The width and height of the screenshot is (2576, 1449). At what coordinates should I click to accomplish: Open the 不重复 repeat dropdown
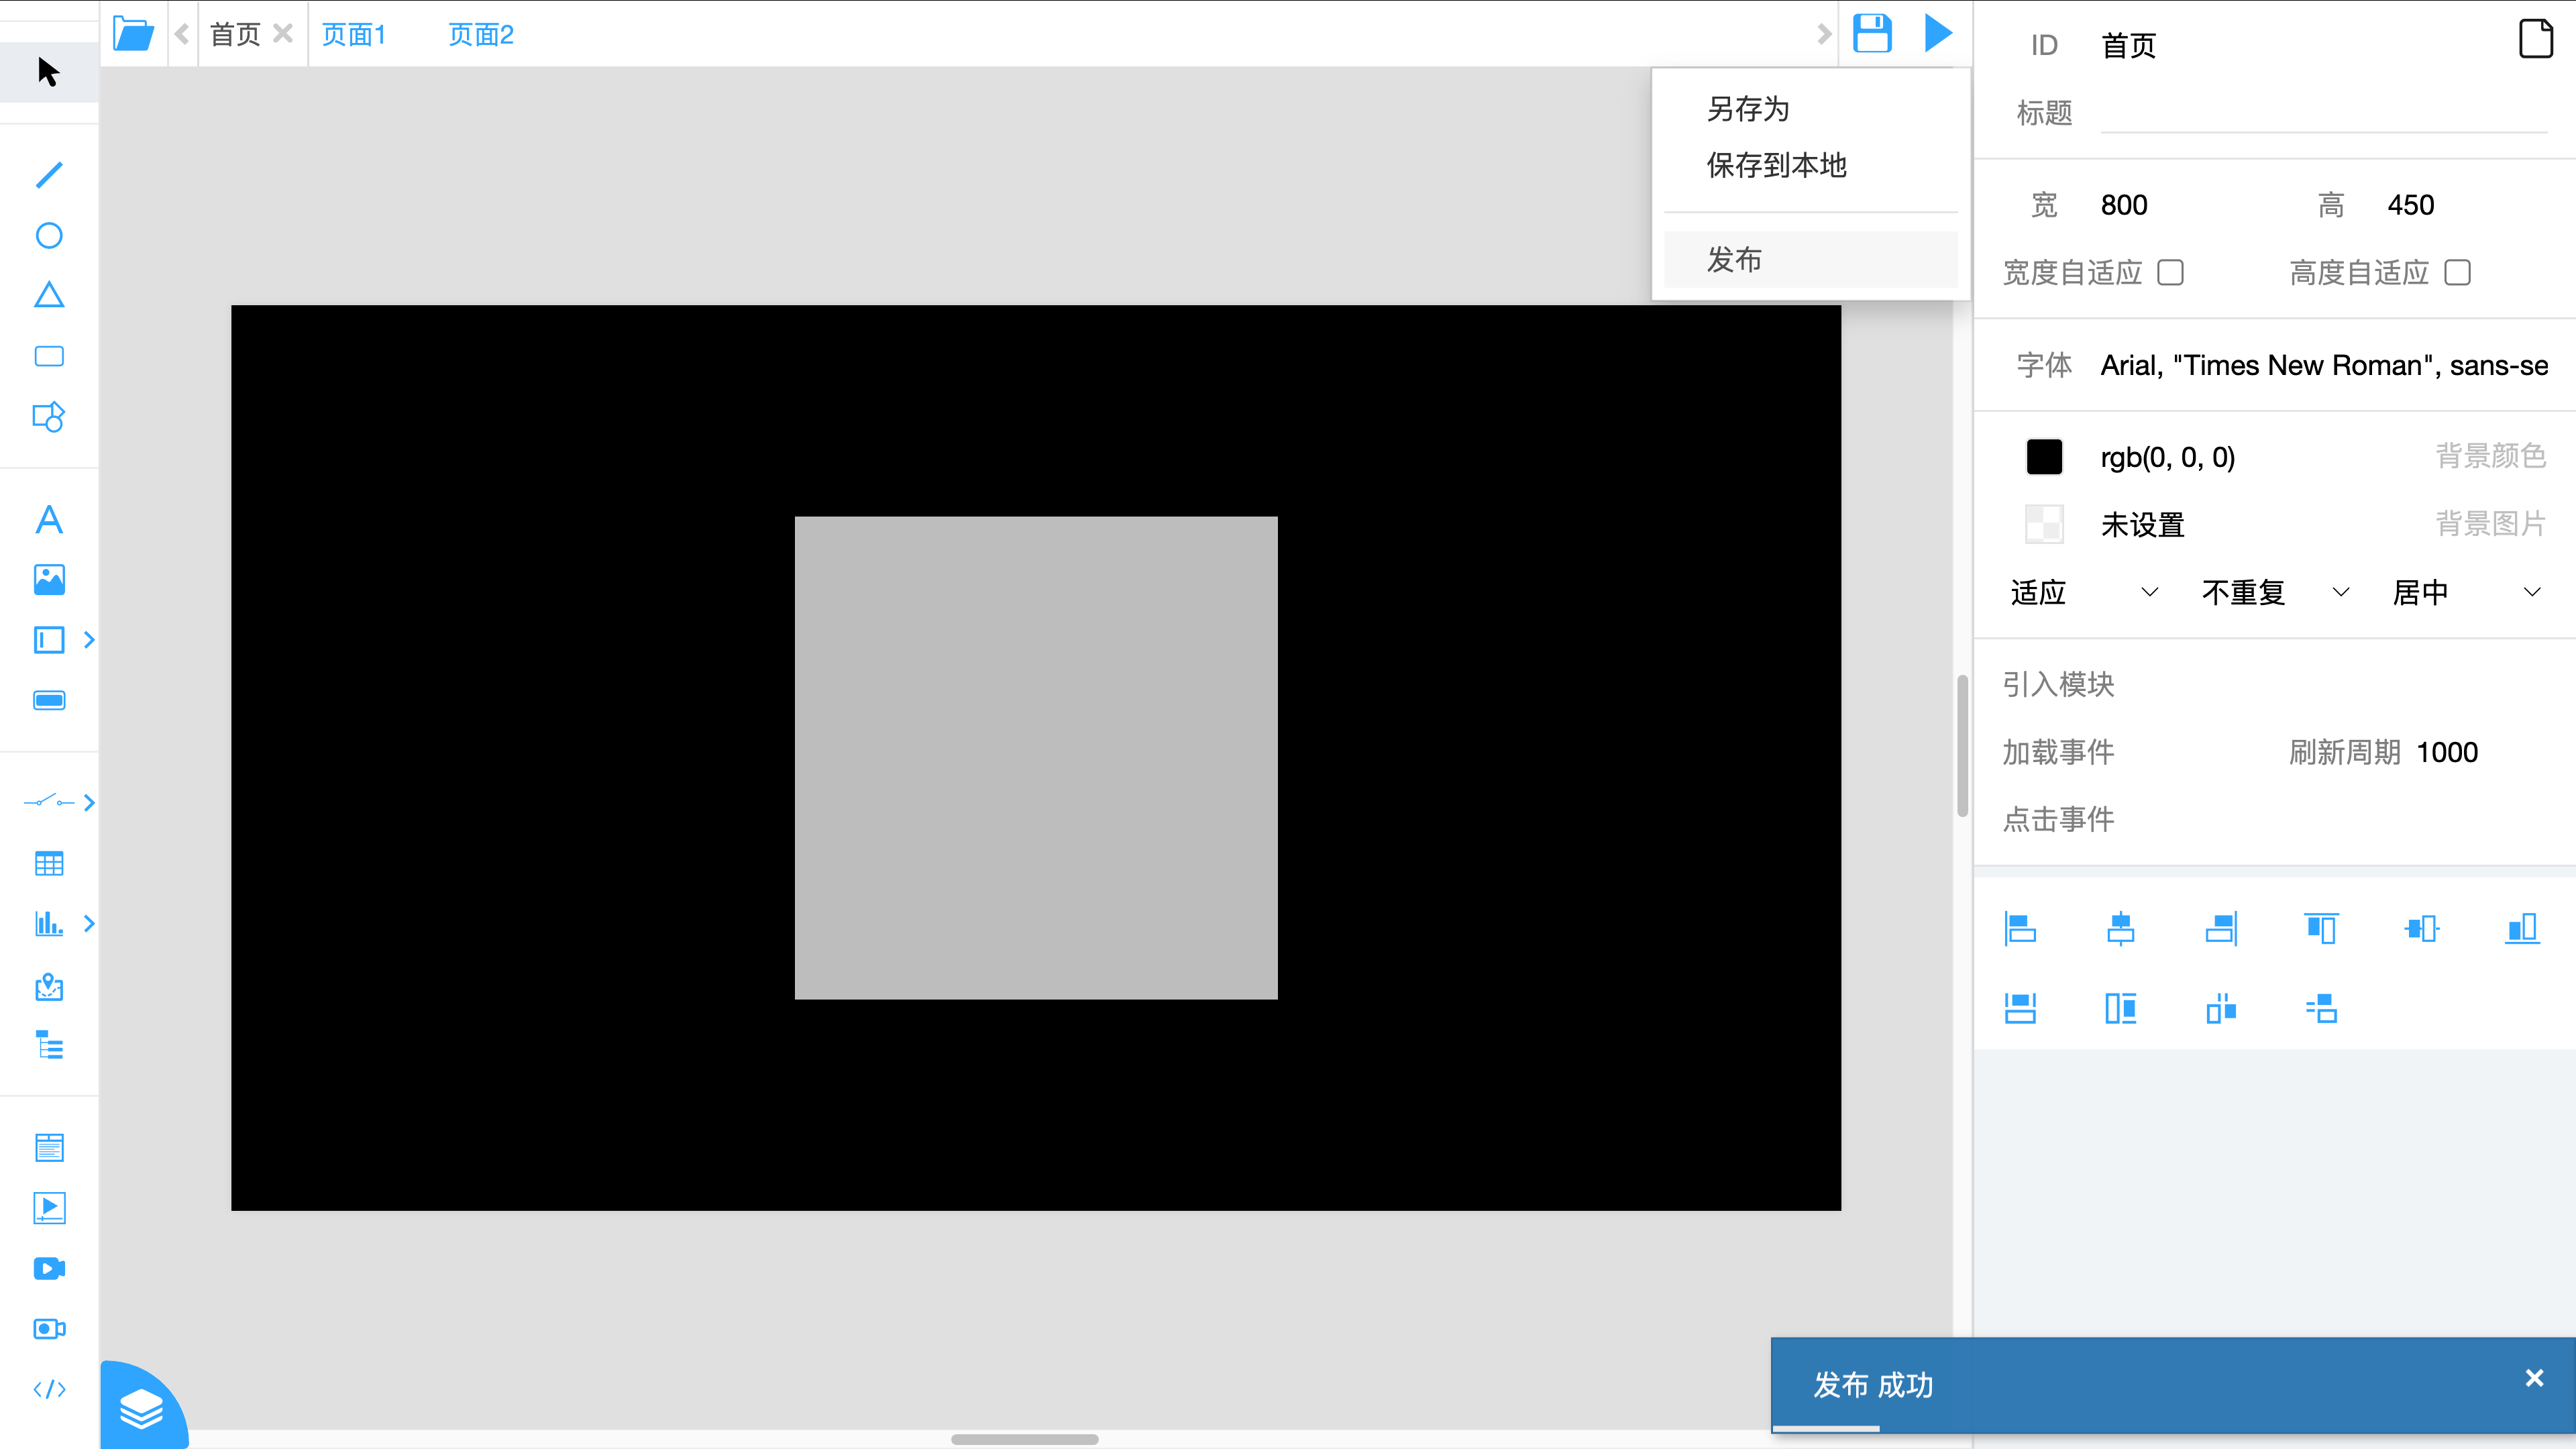(x=2275, y=593)
